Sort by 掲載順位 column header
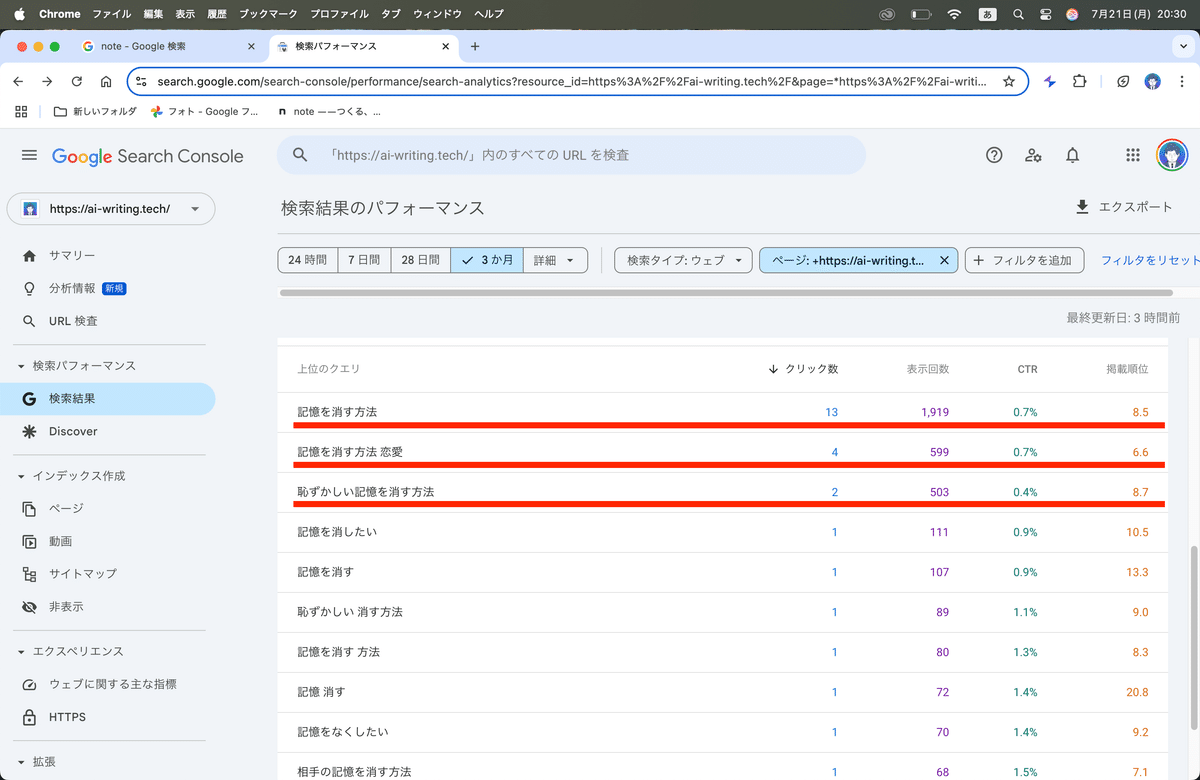This screenshot has width=1200, height=780. [1127, 369]
